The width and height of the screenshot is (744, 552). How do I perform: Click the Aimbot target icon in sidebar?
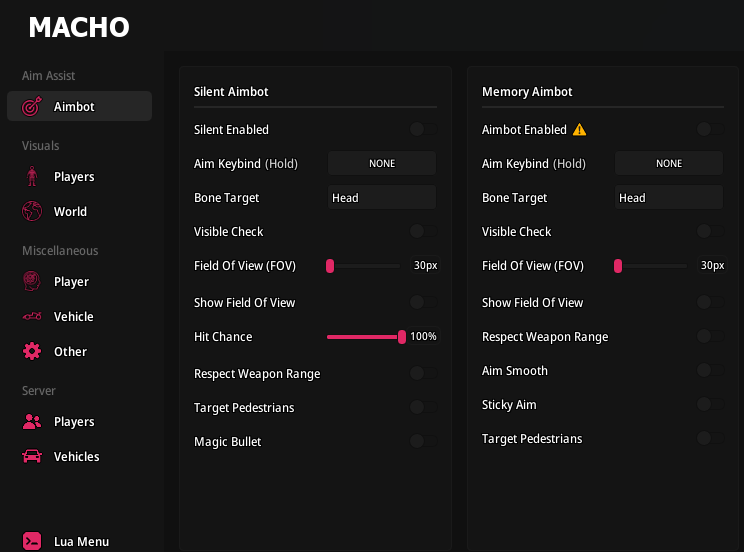coord(32,106)
